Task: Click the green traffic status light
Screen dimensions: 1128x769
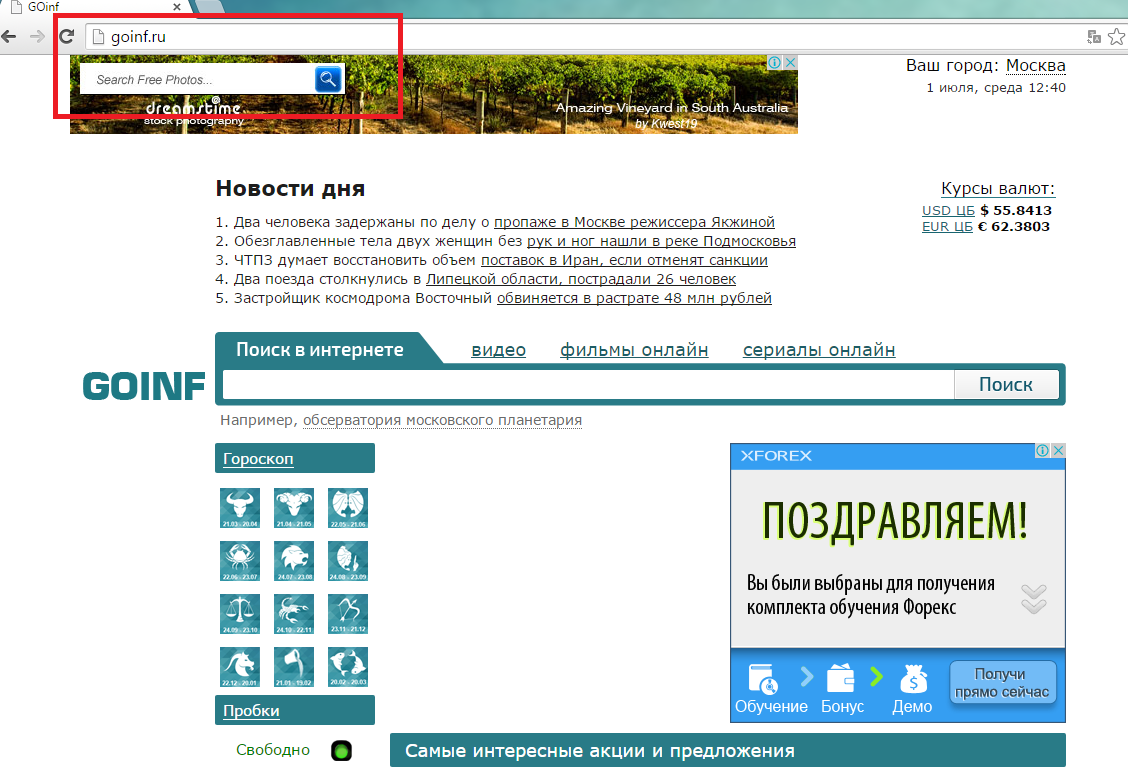Action: pyautogui.click(x=342, y=750)
